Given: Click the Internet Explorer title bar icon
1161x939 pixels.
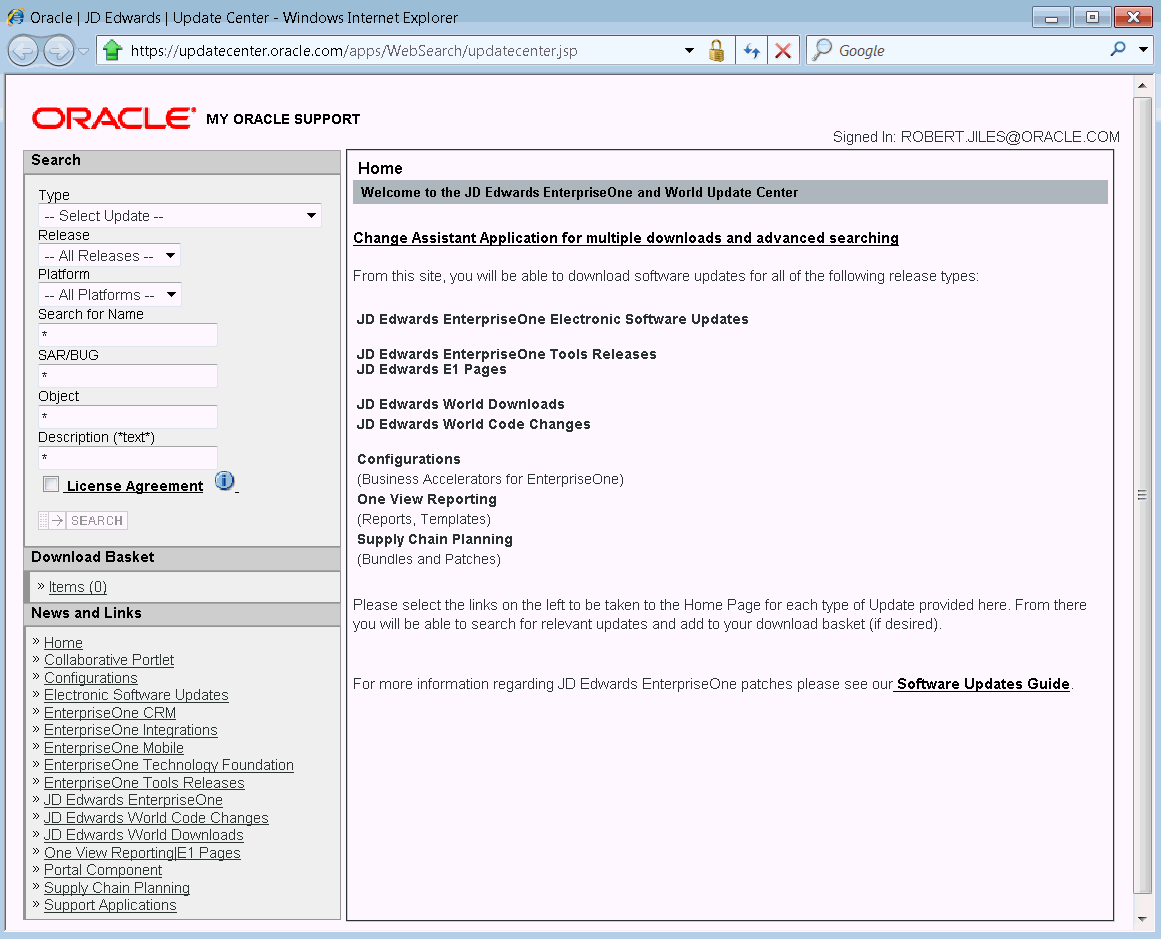Looking at the screenshot, I should 16,17.
